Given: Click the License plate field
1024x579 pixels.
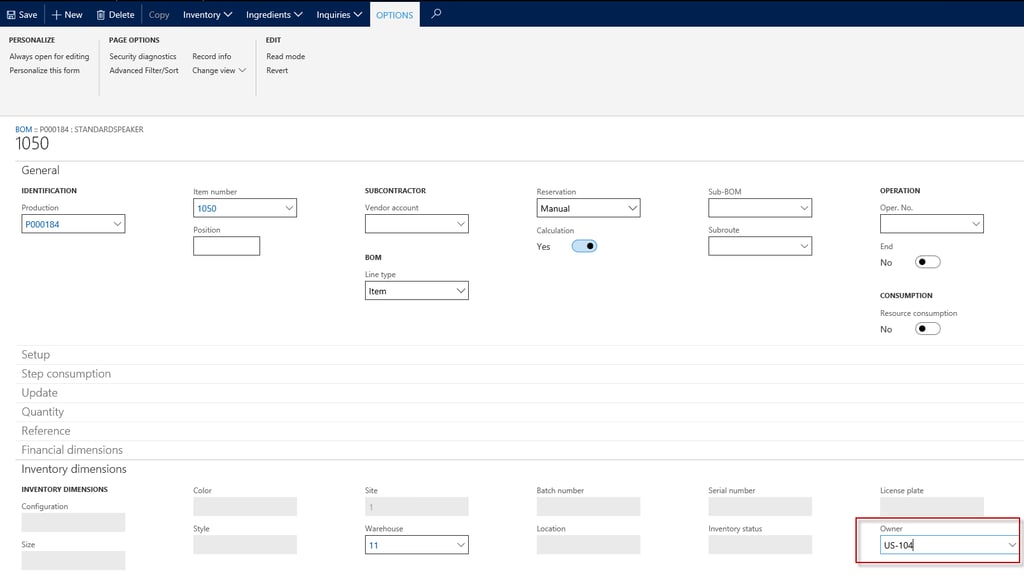Looking at the screenshot, I should pyautogui.click(x=932, y=507).
